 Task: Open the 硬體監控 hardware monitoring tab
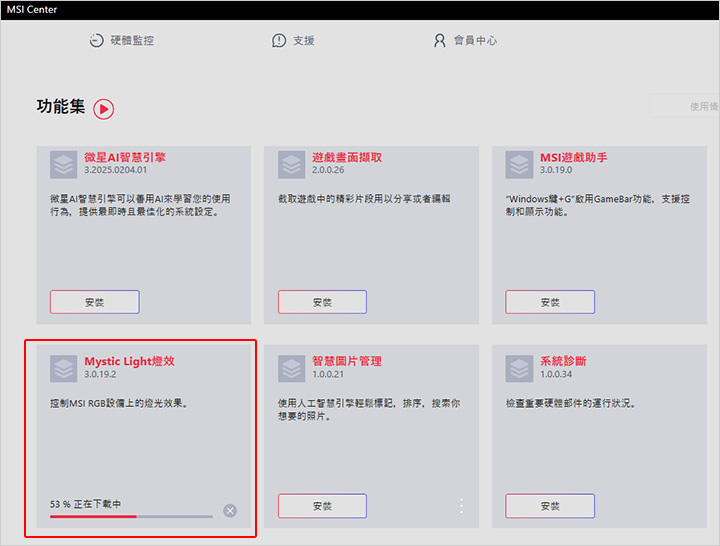122,40
